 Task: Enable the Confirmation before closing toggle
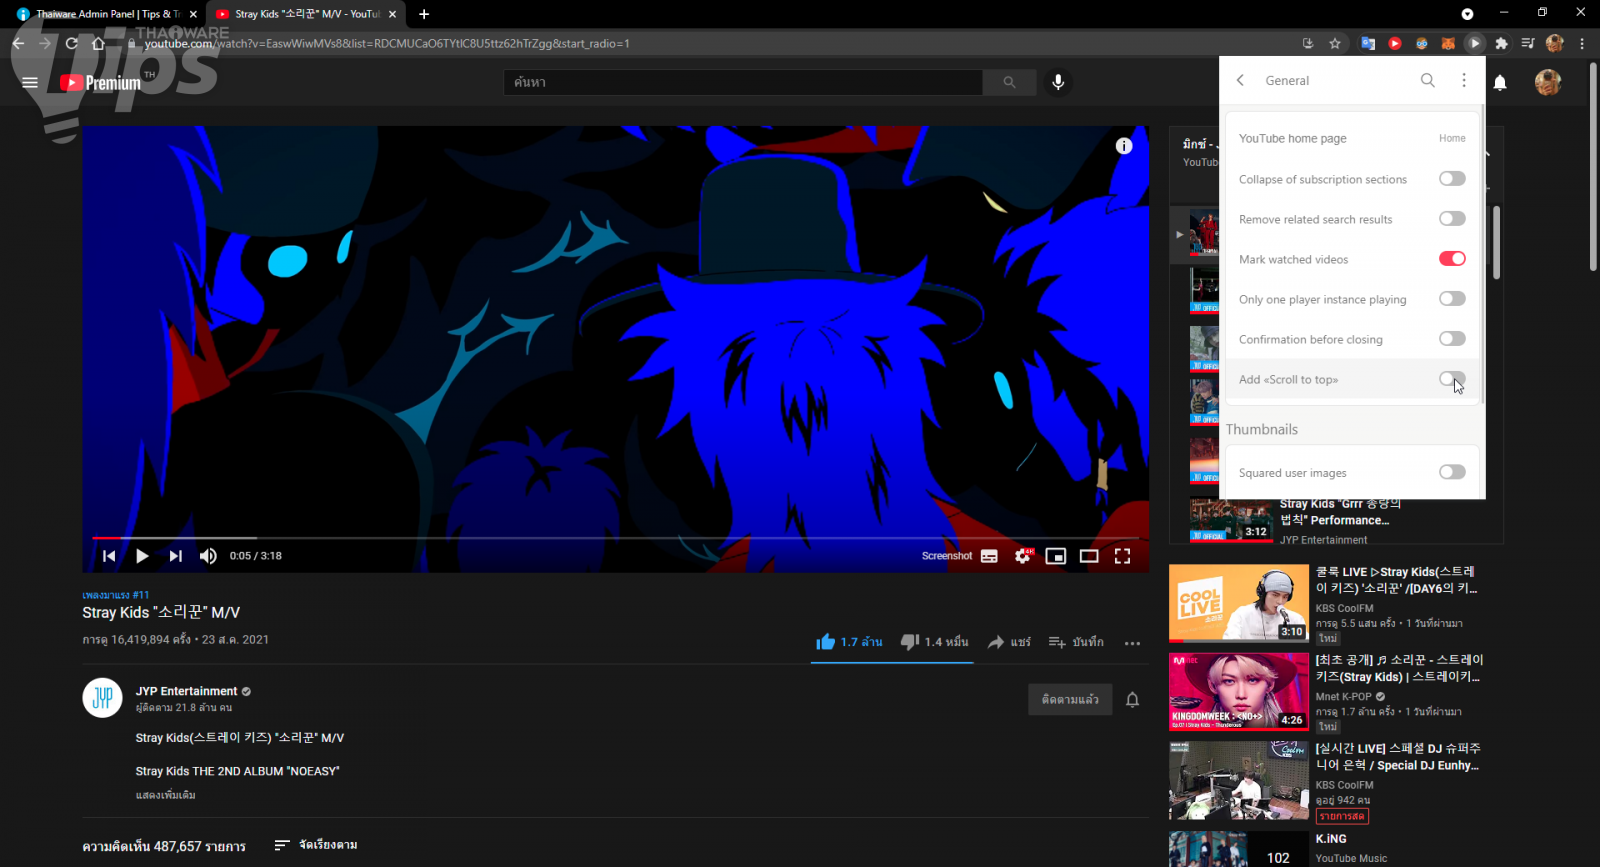click(1452, 339)
